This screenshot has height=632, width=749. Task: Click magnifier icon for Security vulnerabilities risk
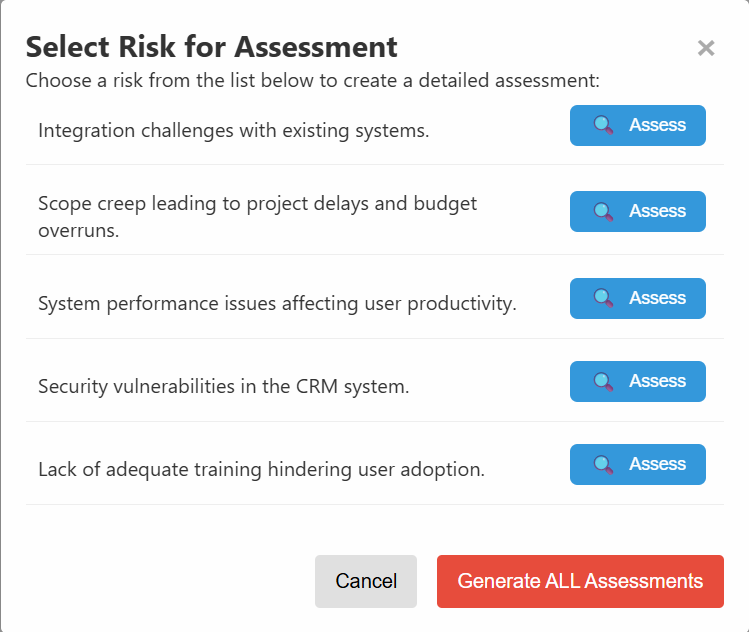coord(603,382)
